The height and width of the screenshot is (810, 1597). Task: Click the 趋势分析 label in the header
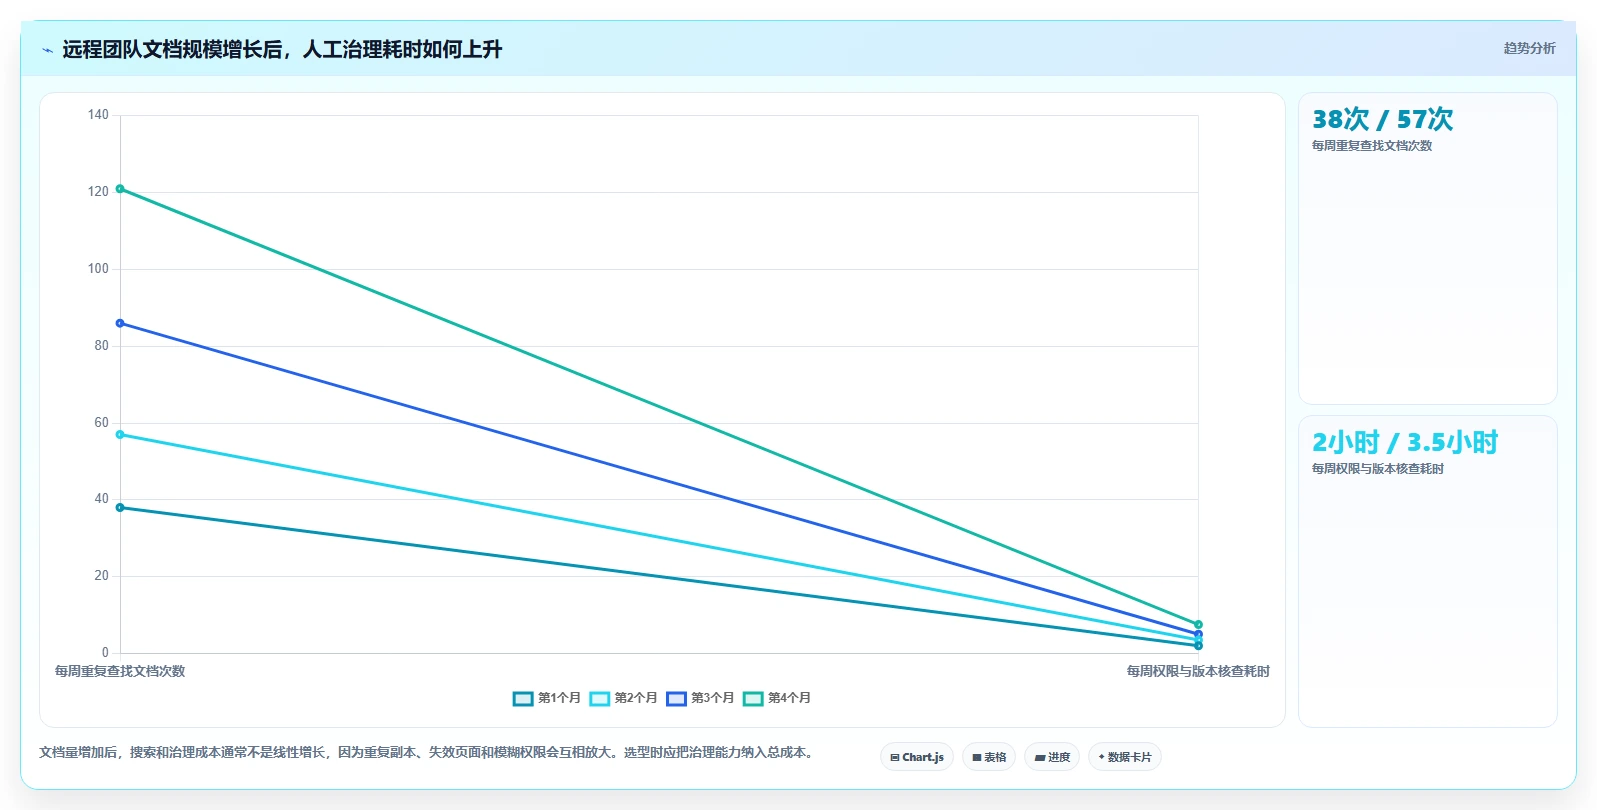(x=1529, y=48)
